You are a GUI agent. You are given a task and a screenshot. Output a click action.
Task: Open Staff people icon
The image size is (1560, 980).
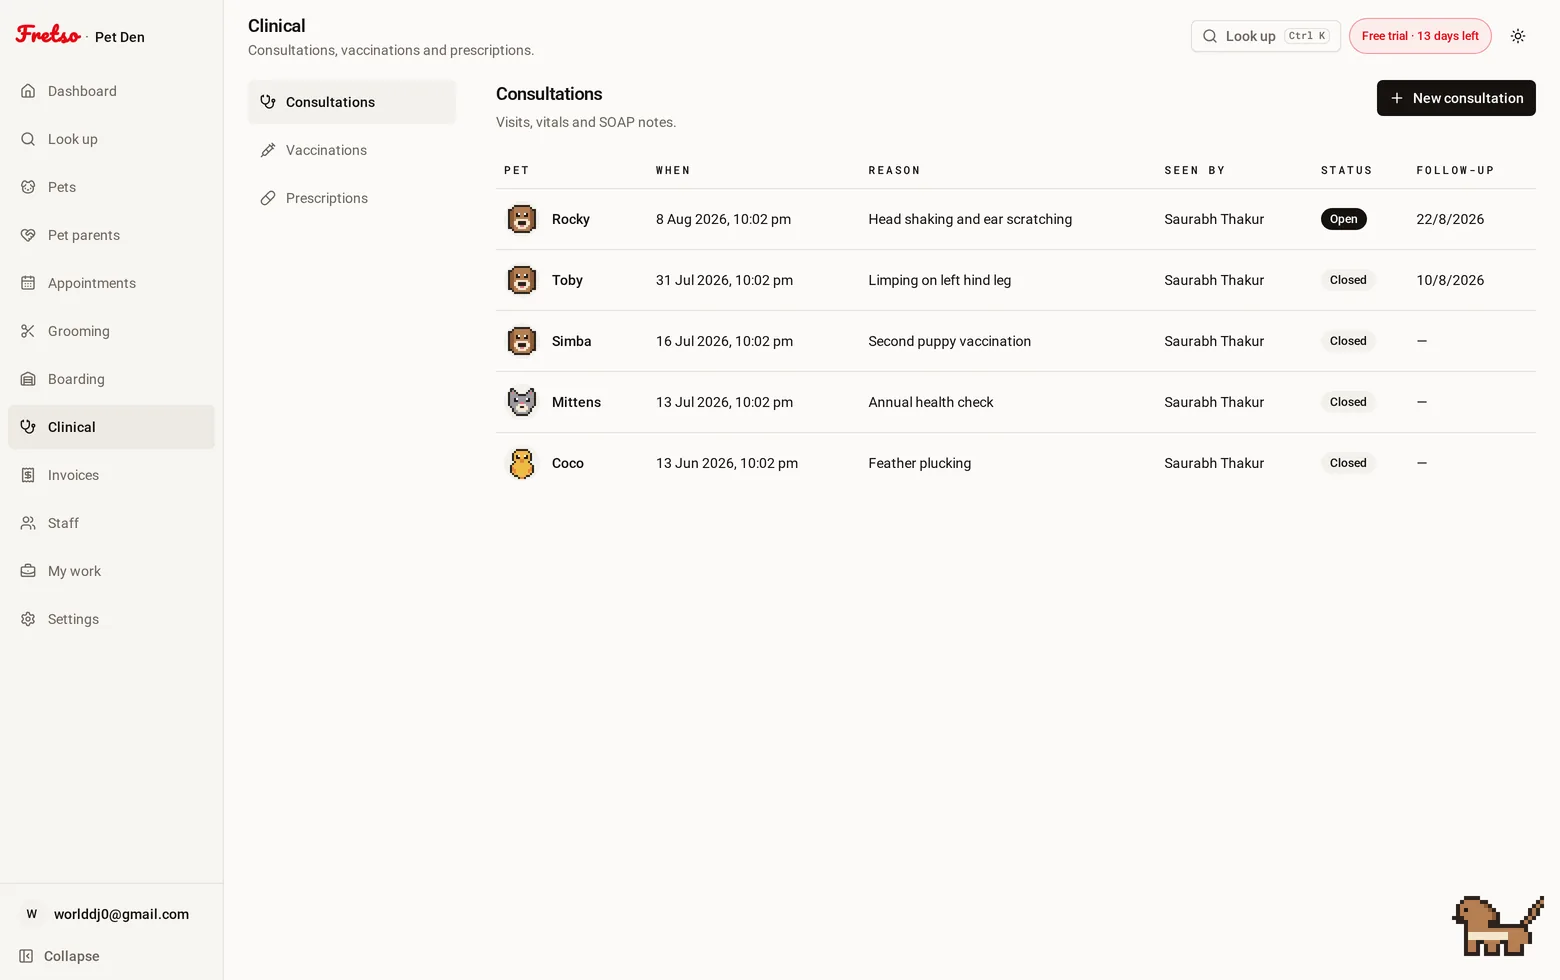(28, 523)
